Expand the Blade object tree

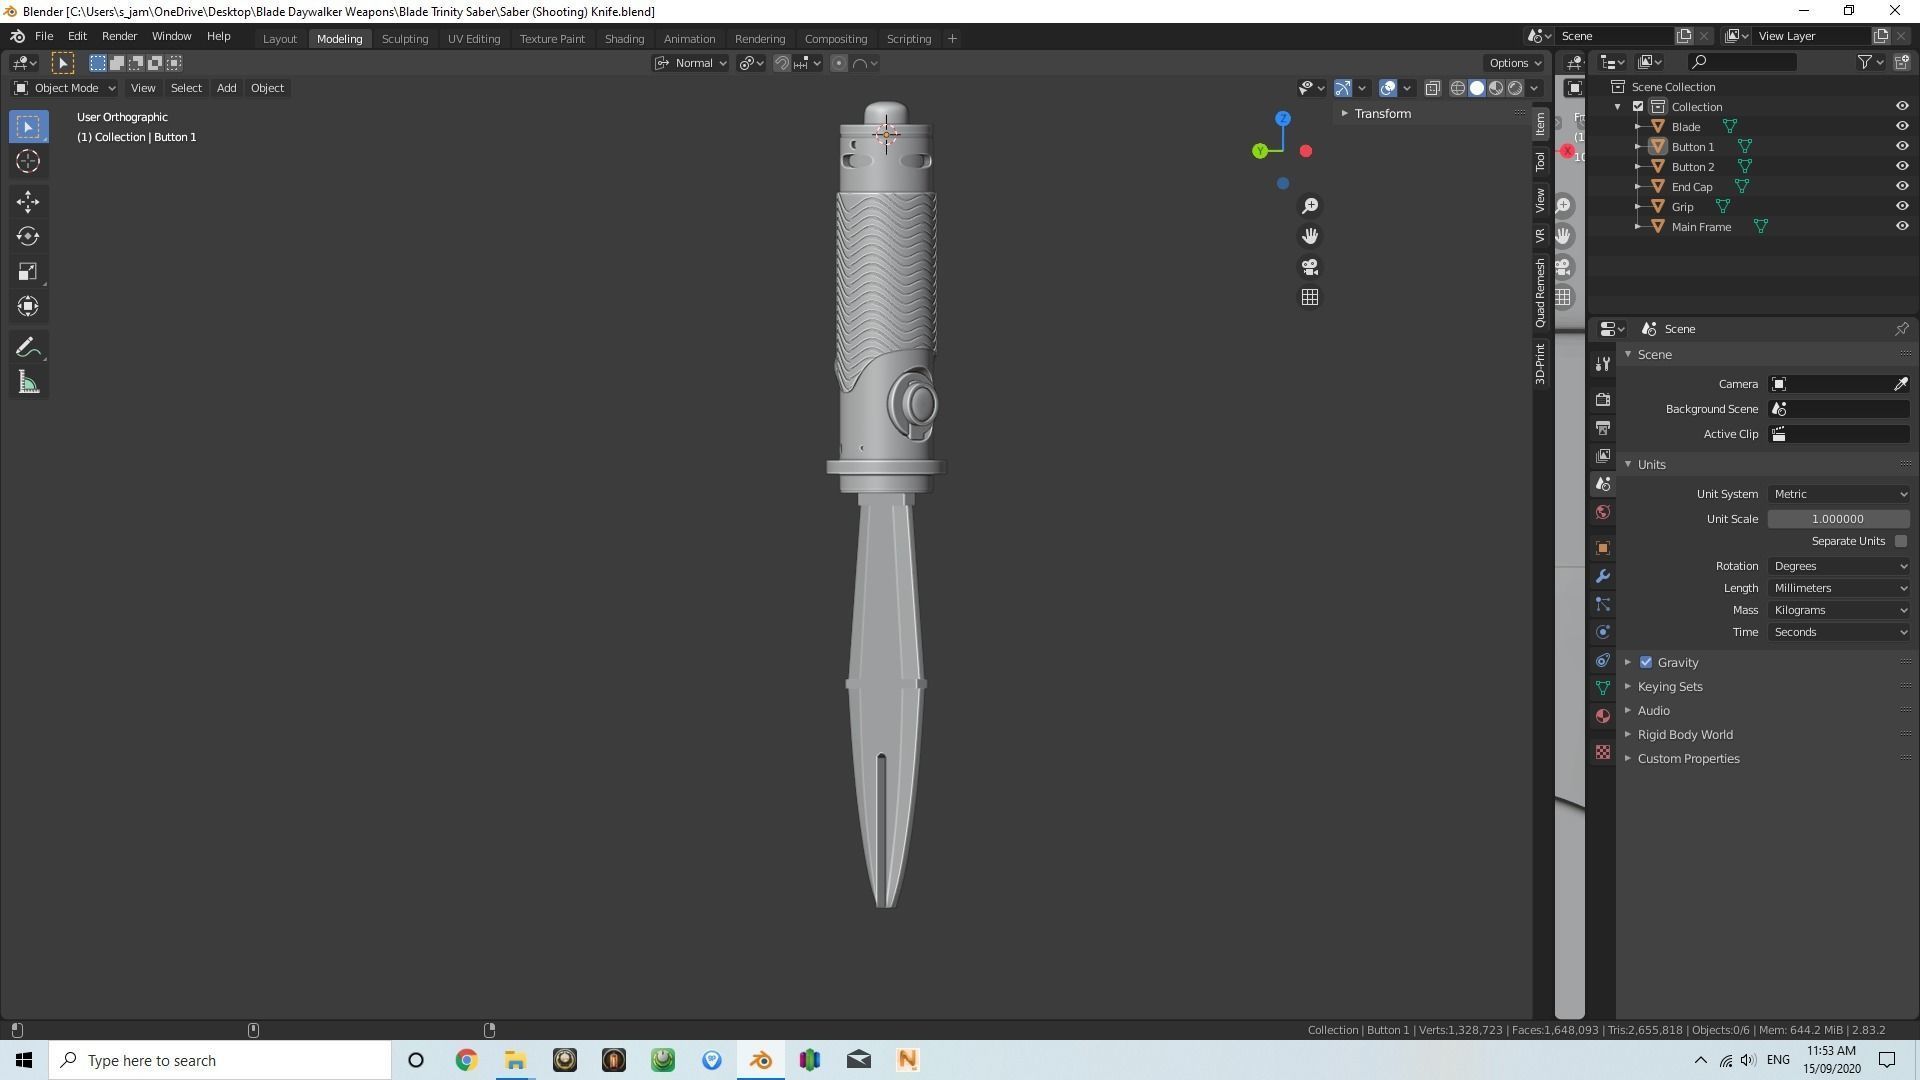pos(1638,127)
